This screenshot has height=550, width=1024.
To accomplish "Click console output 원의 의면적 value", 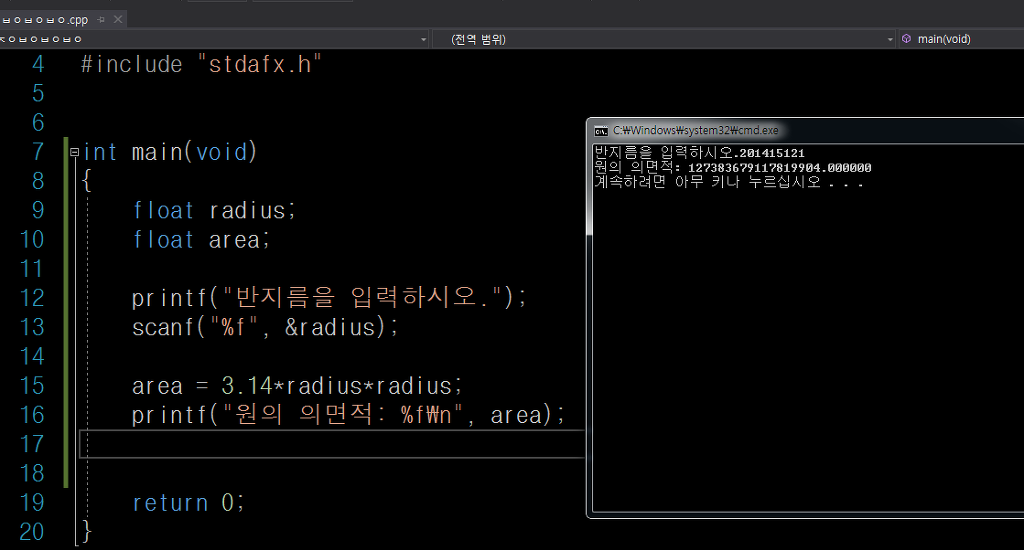I will coord(779,168).
